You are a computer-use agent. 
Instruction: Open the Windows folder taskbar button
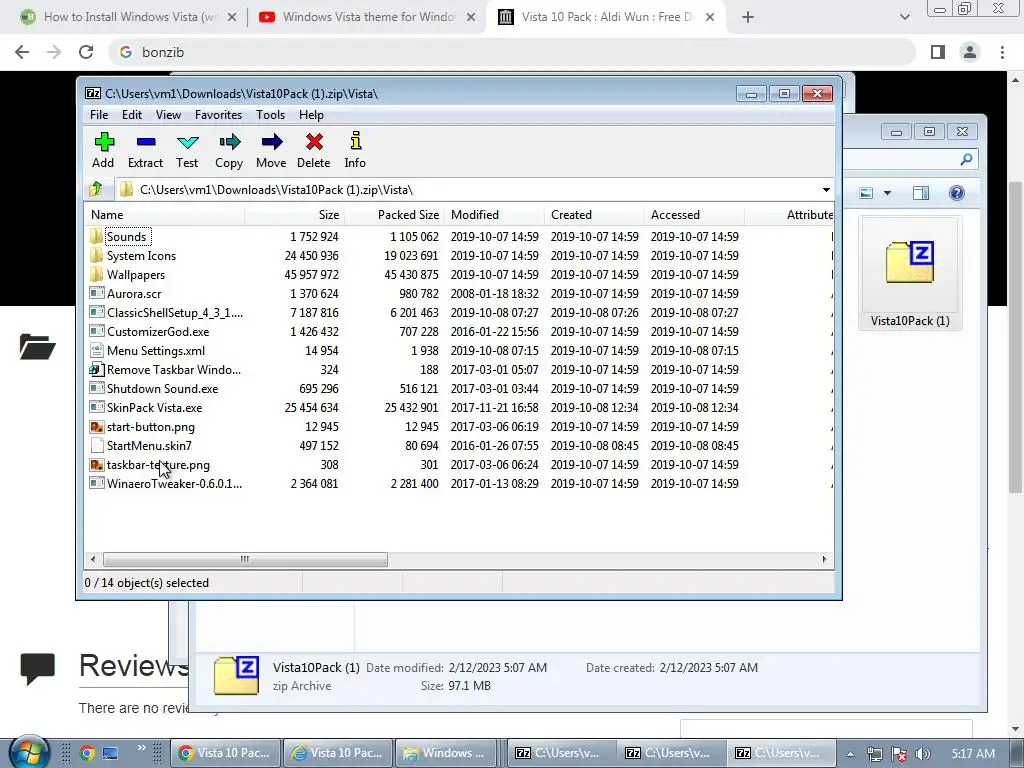[x=448, y=753]
